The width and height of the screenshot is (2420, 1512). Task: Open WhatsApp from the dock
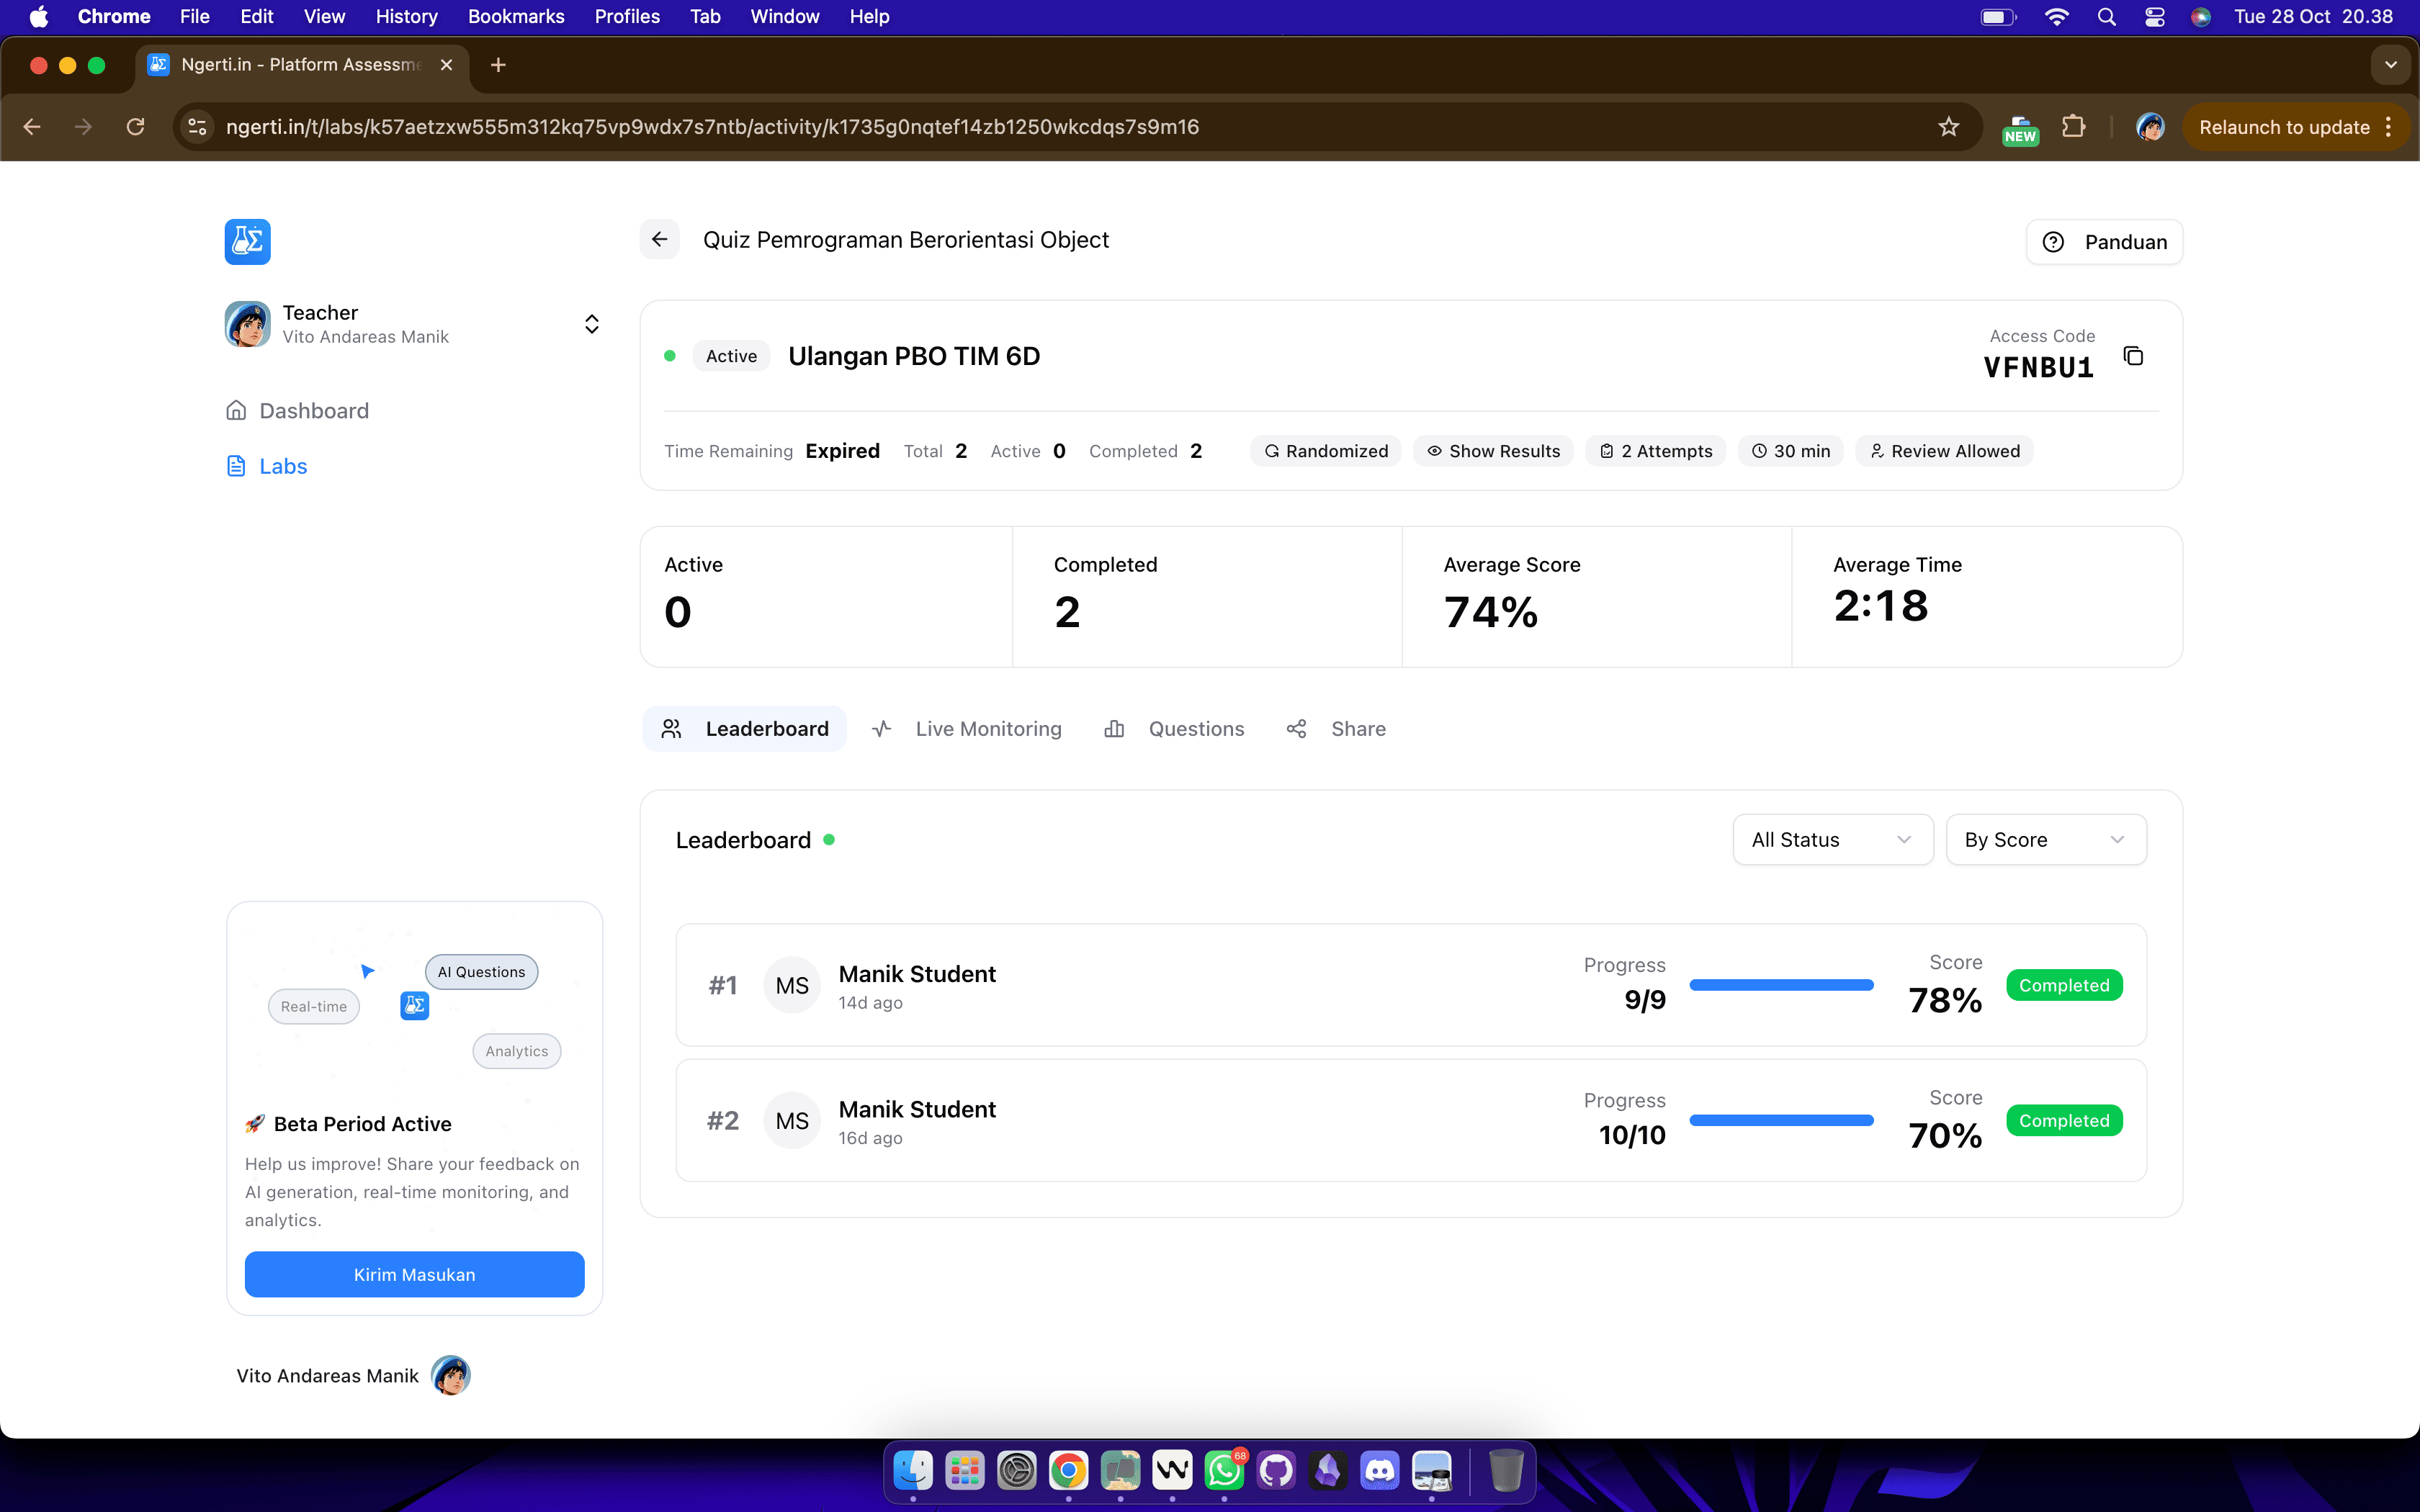click(1224, 1470)
